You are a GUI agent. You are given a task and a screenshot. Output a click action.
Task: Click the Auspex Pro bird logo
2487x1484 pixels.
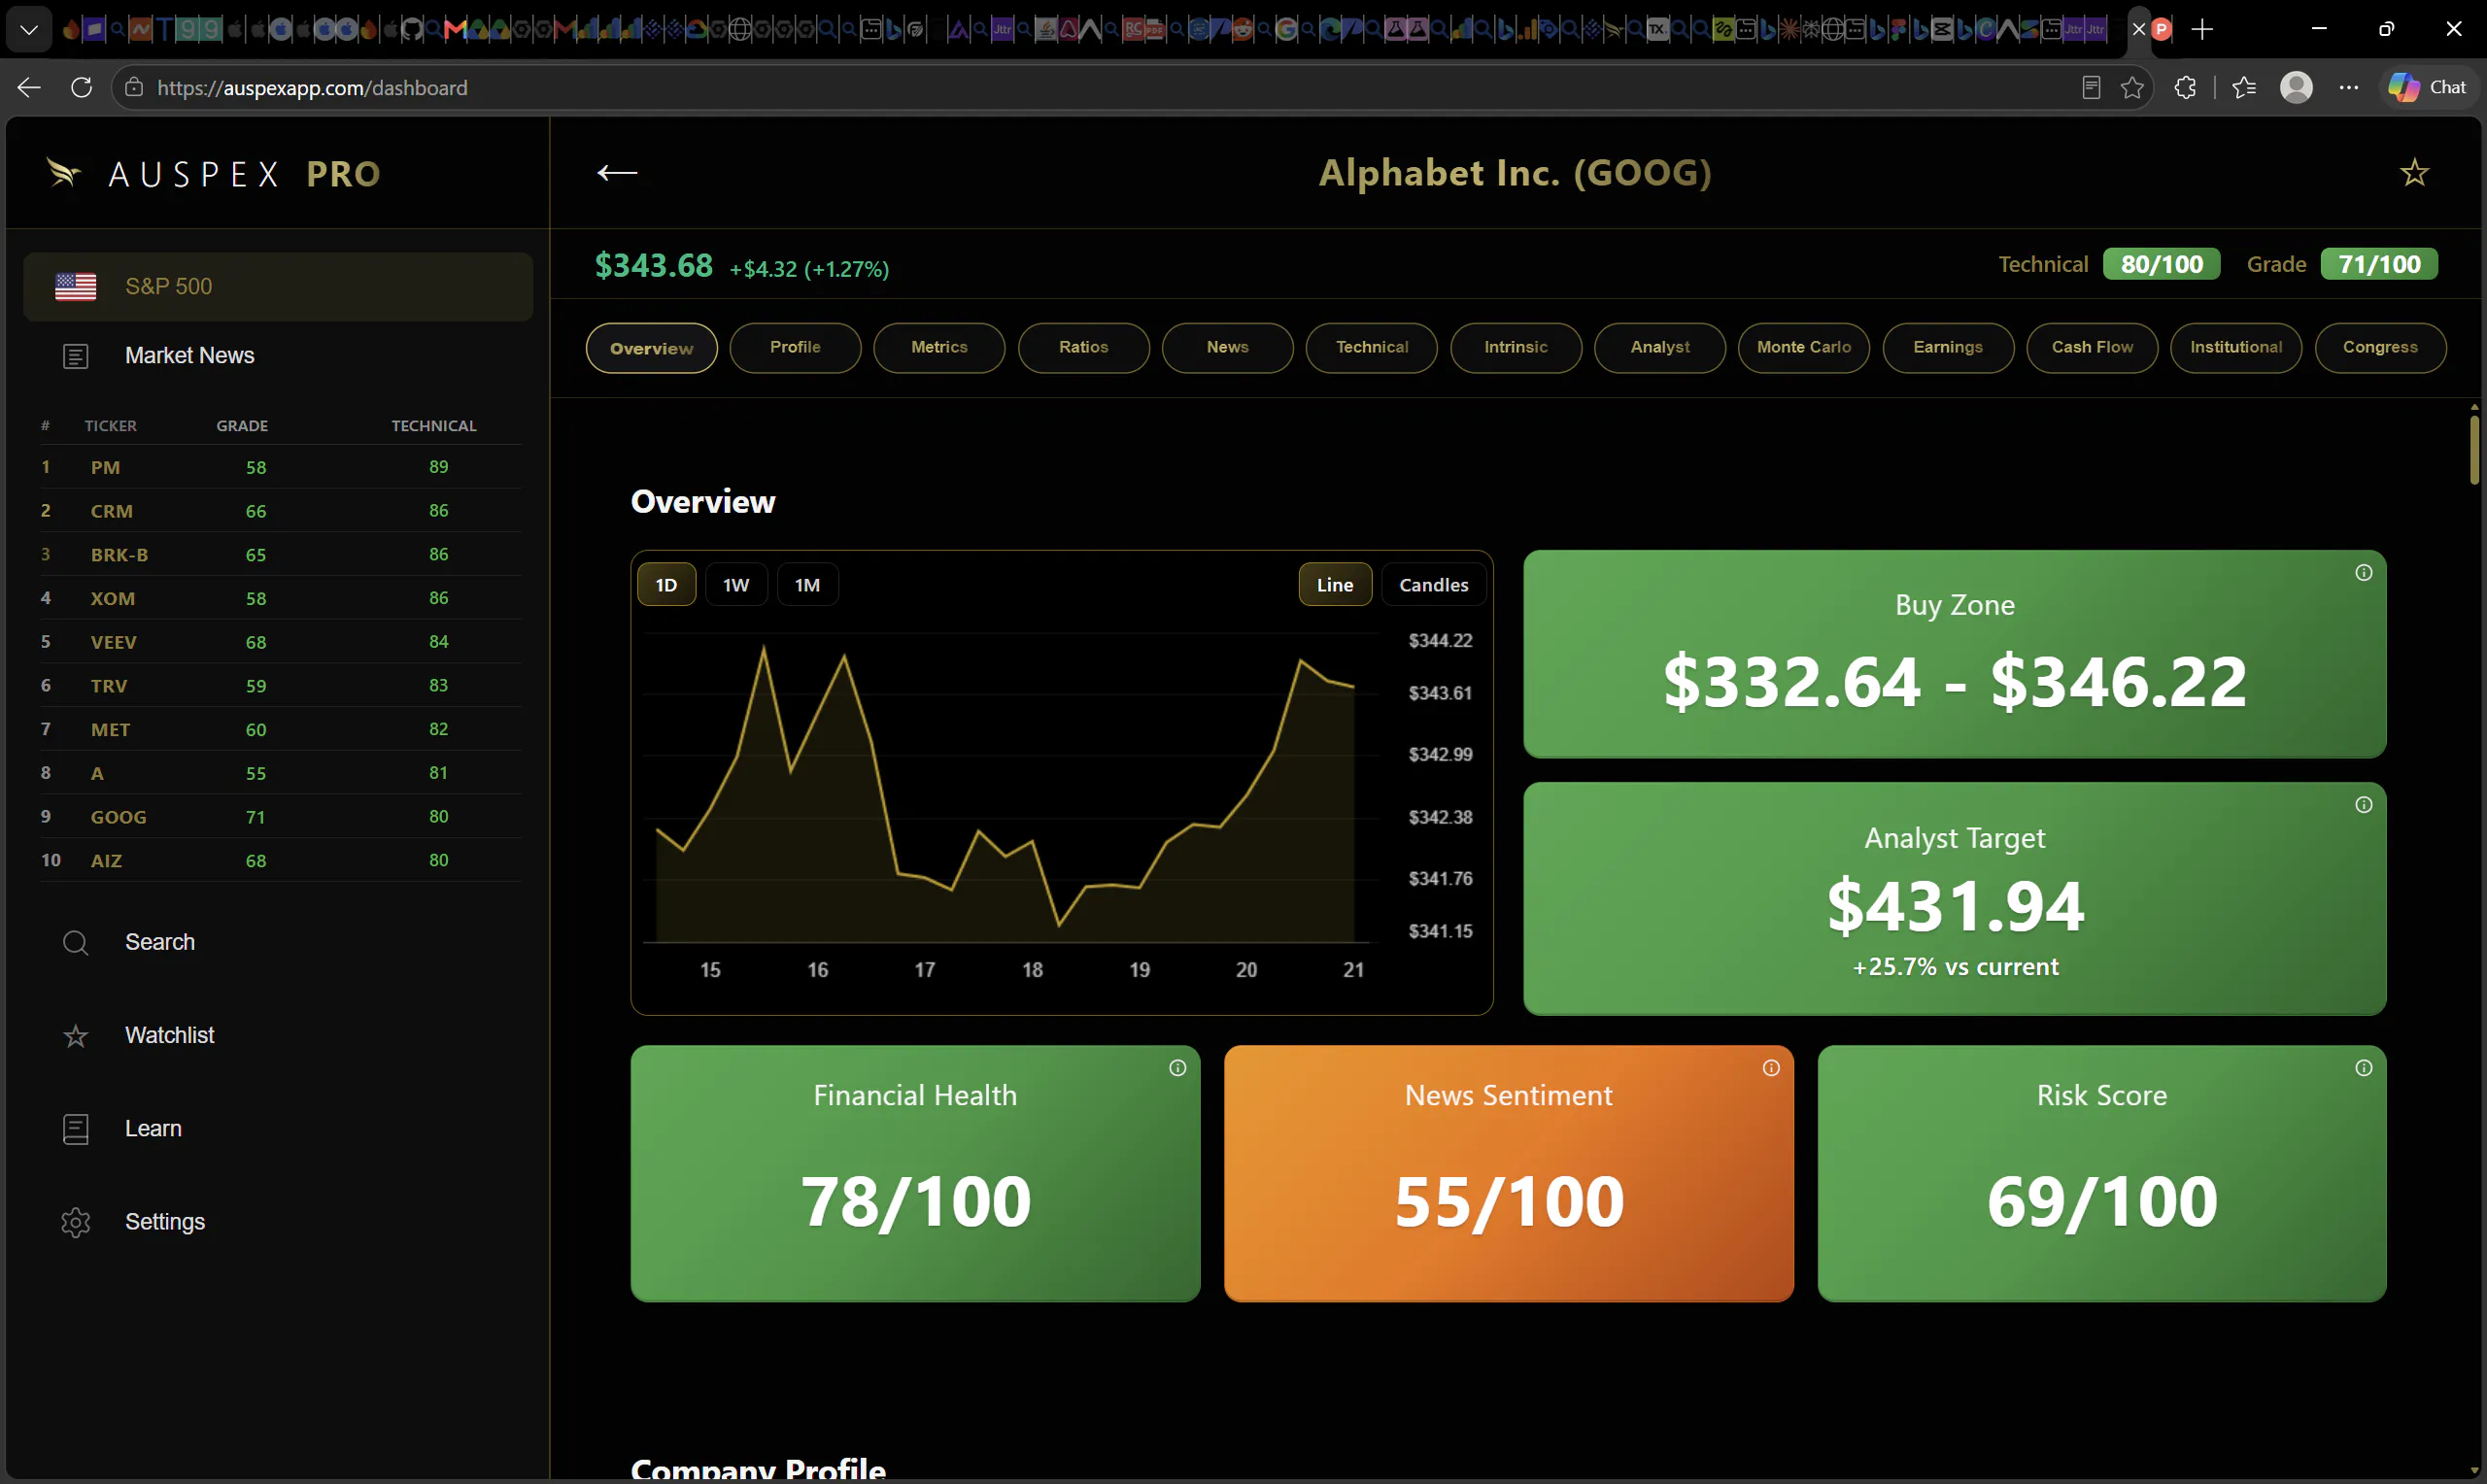click(64, 173)
